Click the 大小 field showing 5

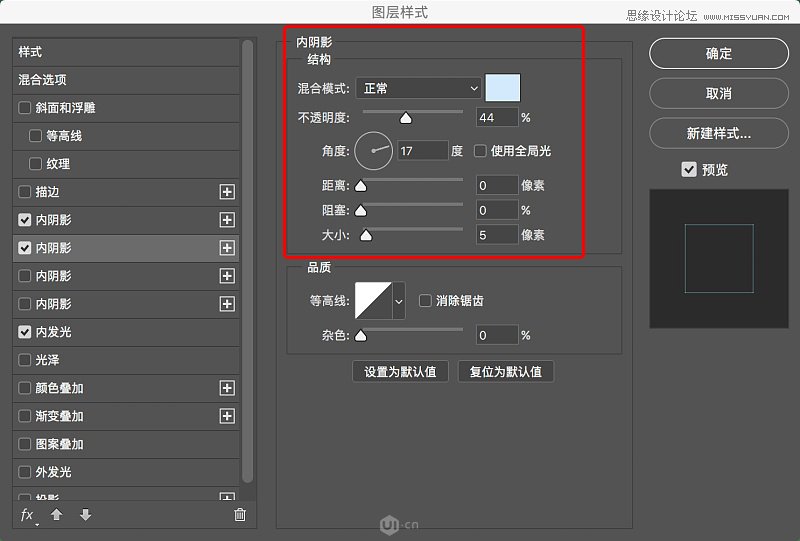(x=497, y=235)
